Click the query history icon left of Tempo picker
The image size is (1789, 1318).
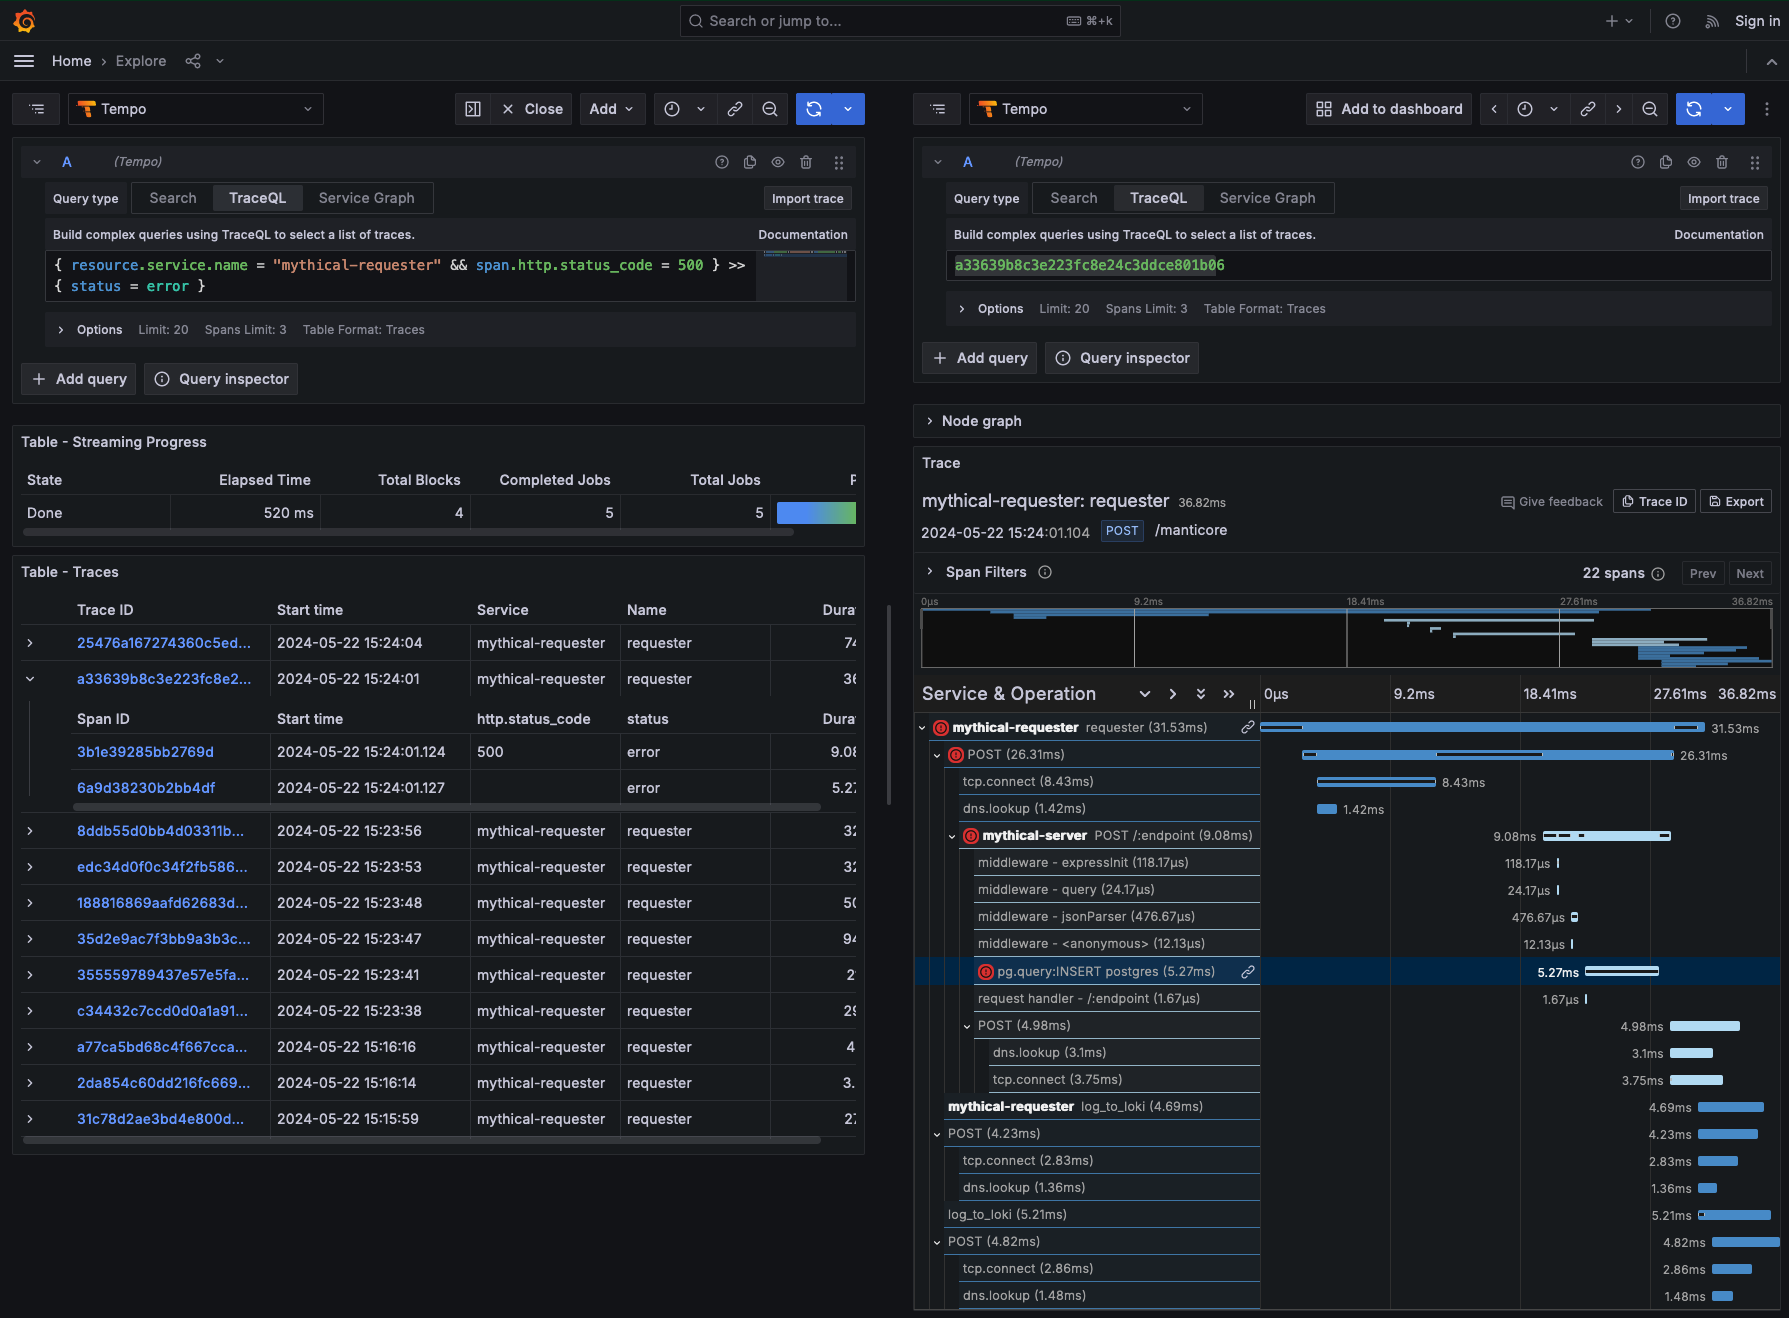click(36, 109)
